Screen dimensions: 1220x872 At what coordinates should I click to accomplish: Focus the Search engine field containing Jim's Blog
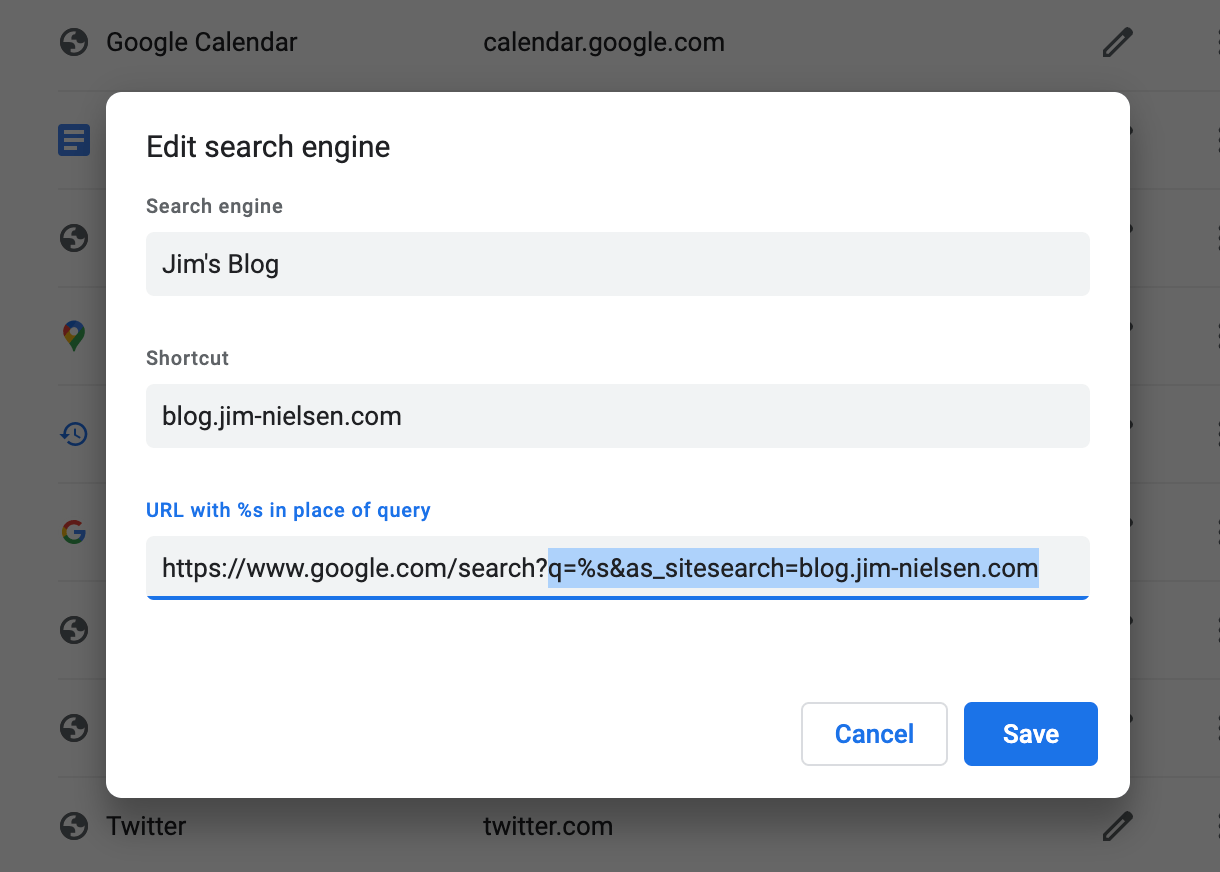[618, 264]
